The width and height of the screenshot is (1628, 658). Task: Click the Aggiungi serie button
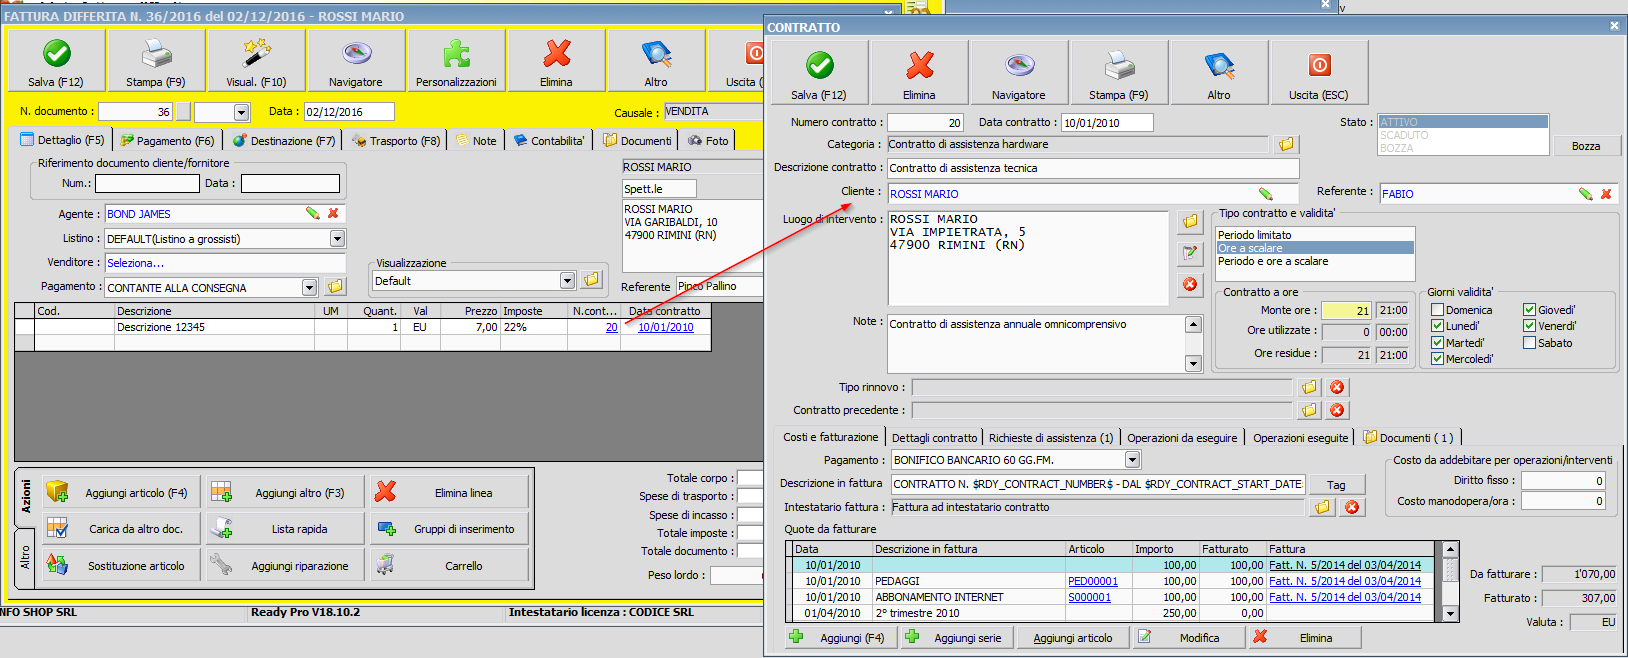pyautogui.click(x=956, y=638)
